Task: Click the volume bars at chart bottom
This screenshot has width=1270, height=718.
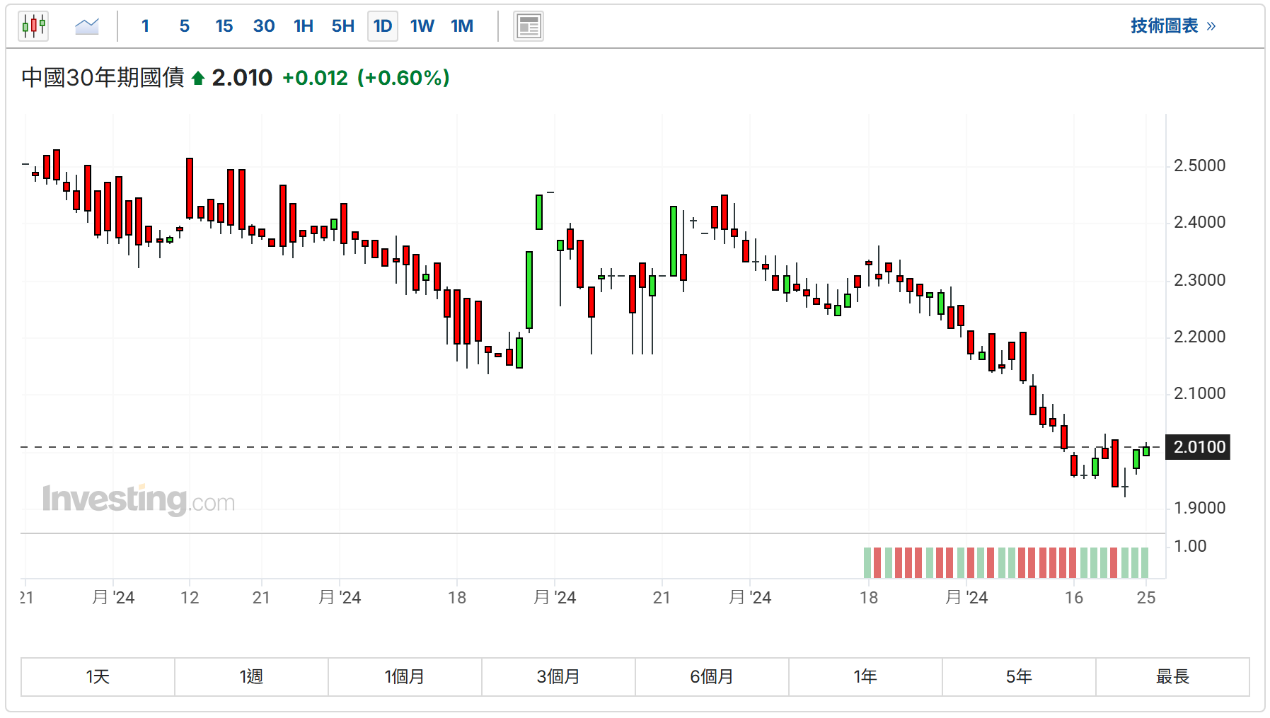Action: tap(1006, 562)
